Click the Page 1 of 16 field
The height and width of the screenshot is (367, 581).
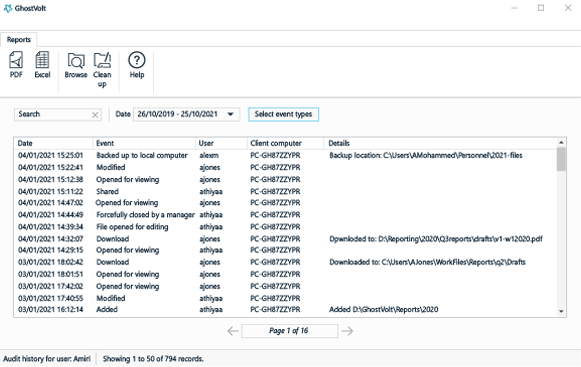pyautogui.click(x=289, y=331)
